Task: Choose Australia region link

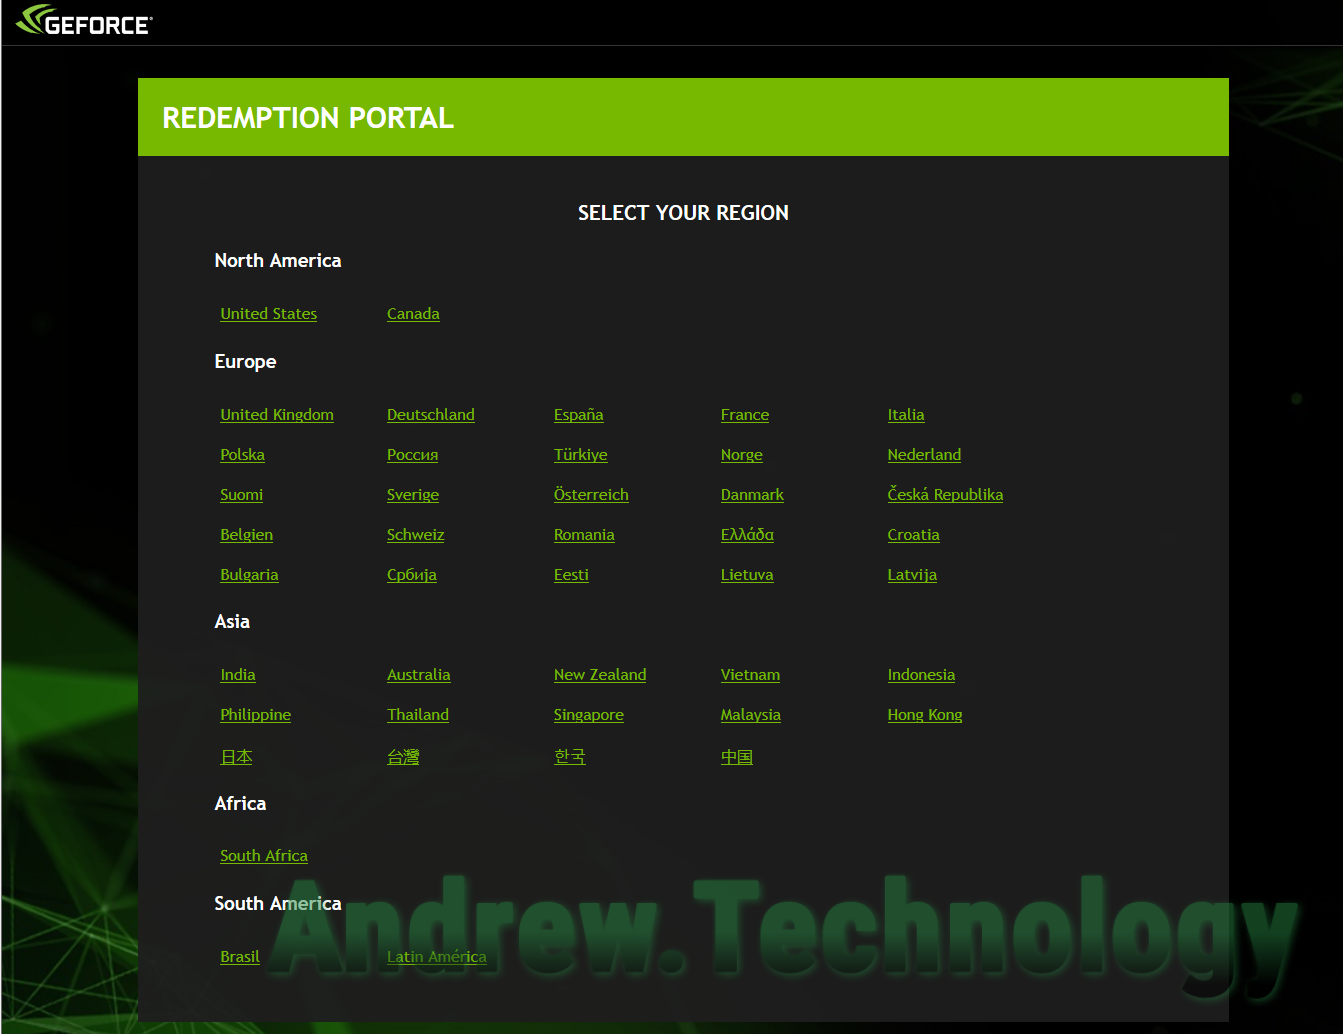Action: tap(419, 675)
